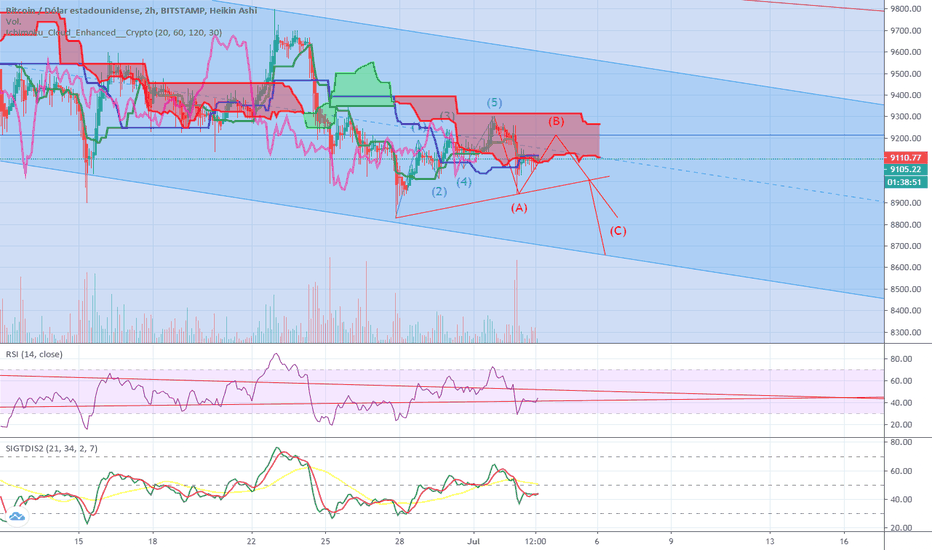Select the blue (2) wave label
This screenshot has width=932, height=550.
[439, 191]
